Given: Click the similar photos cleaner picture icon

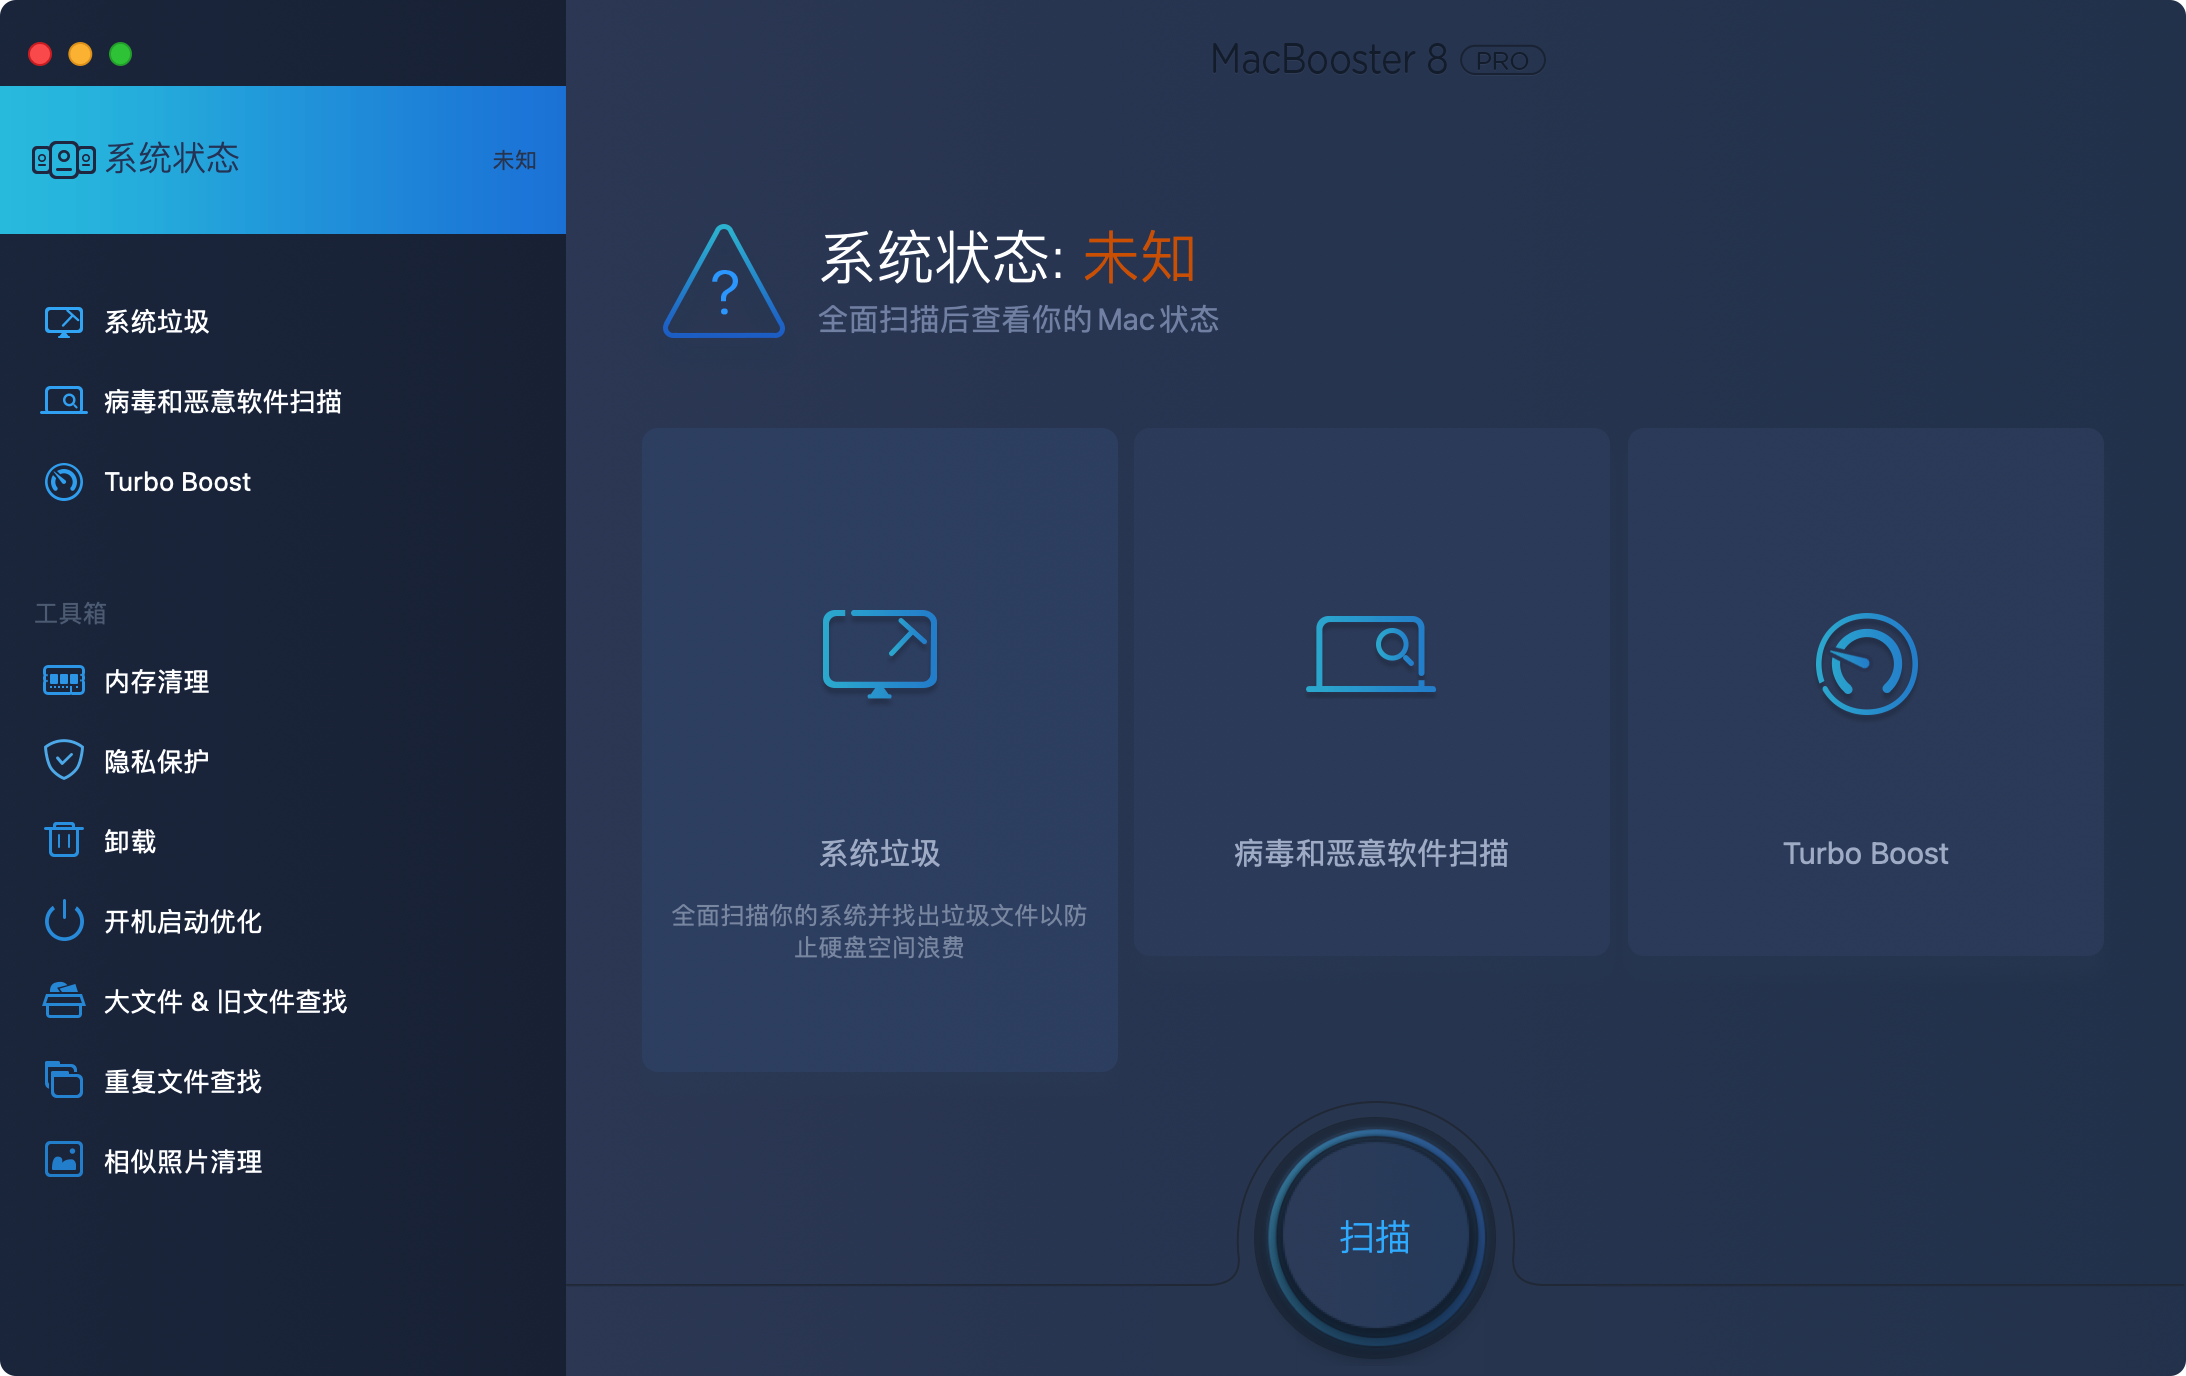Looking at the screenshot, I should point(64,1161).
